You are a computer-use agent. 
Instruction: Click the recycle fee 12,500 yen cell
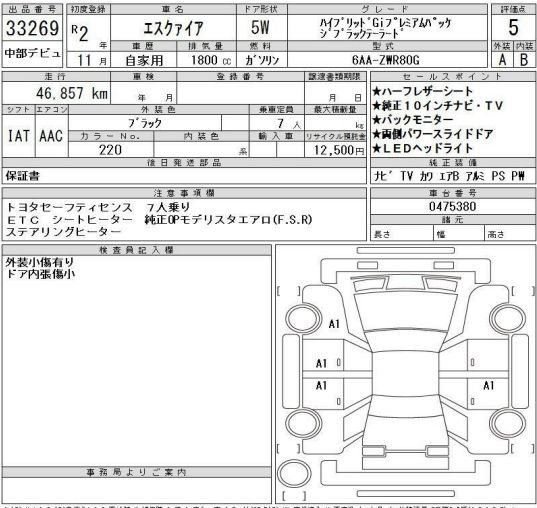coord(335,150)
